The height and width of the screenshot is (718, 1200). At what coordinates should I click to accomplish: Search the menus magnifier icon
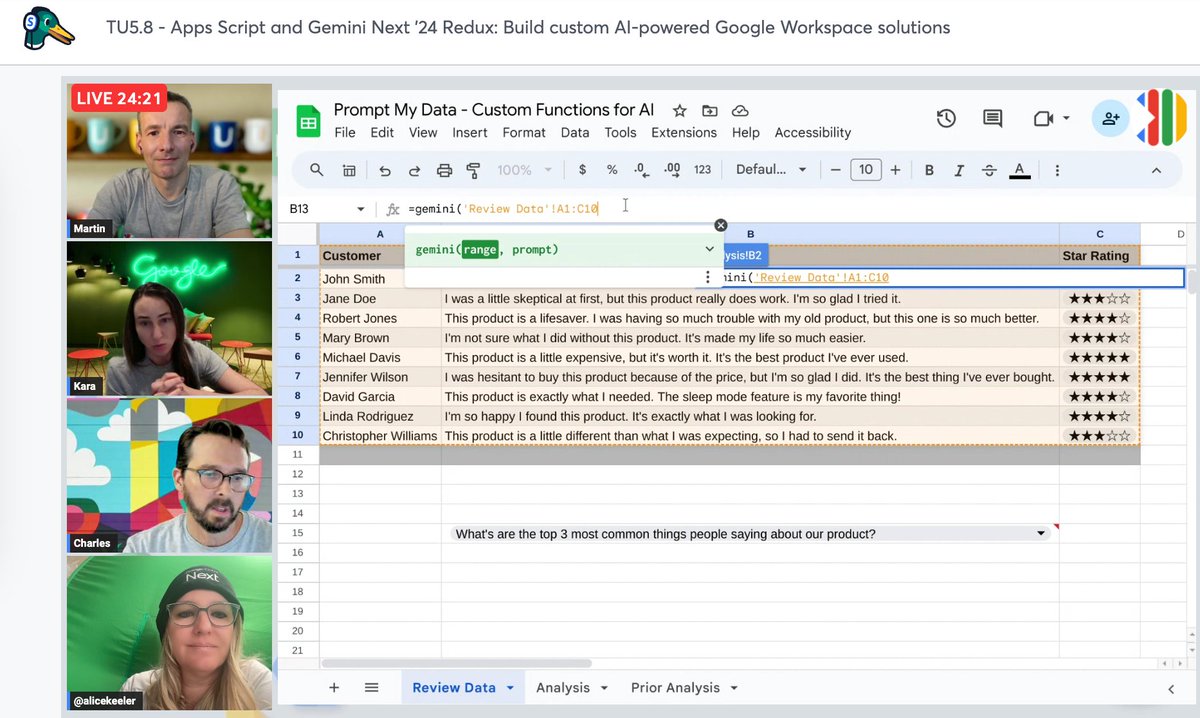[316, 170]
